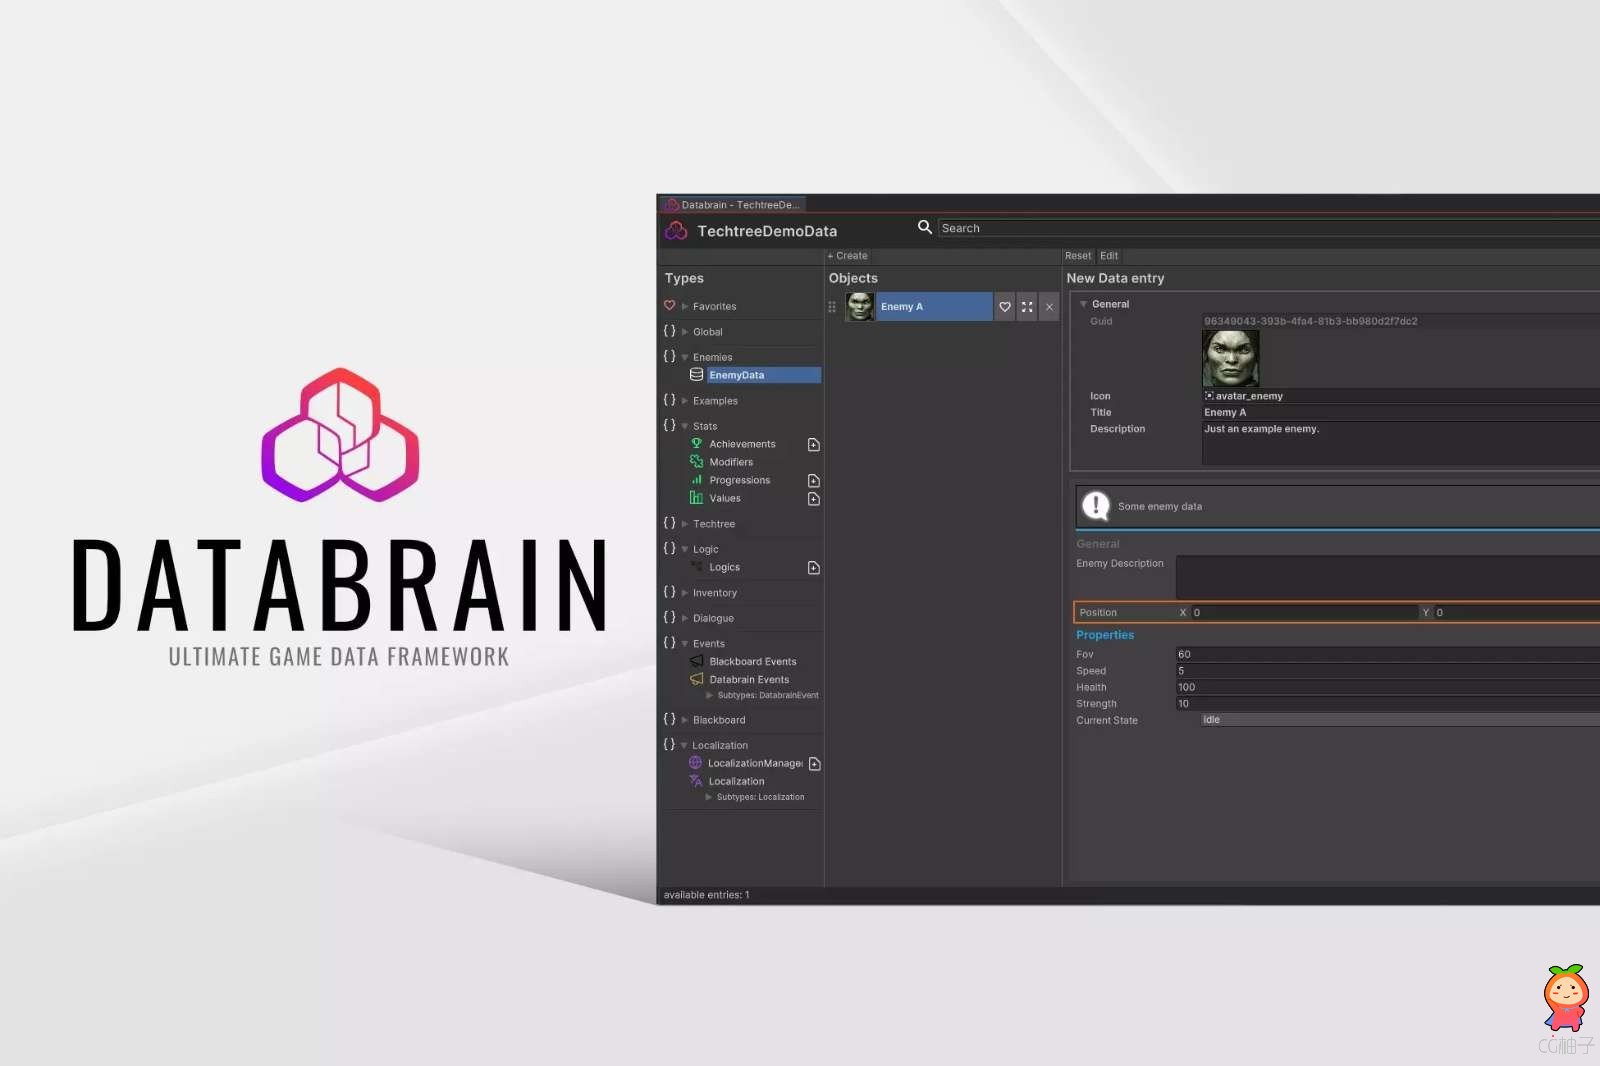Expand the Techtree type group
Screen dimensions: 1600x1066
685,524
